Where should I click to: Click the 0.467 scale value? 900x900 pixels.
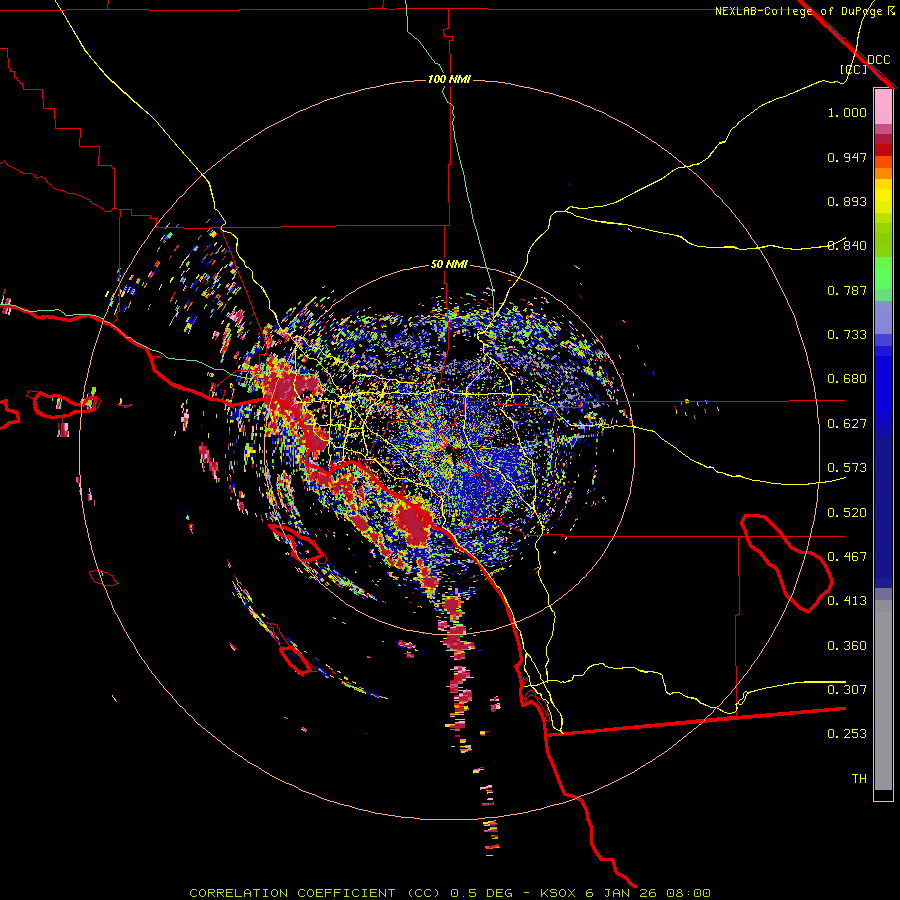click(847, 557)
